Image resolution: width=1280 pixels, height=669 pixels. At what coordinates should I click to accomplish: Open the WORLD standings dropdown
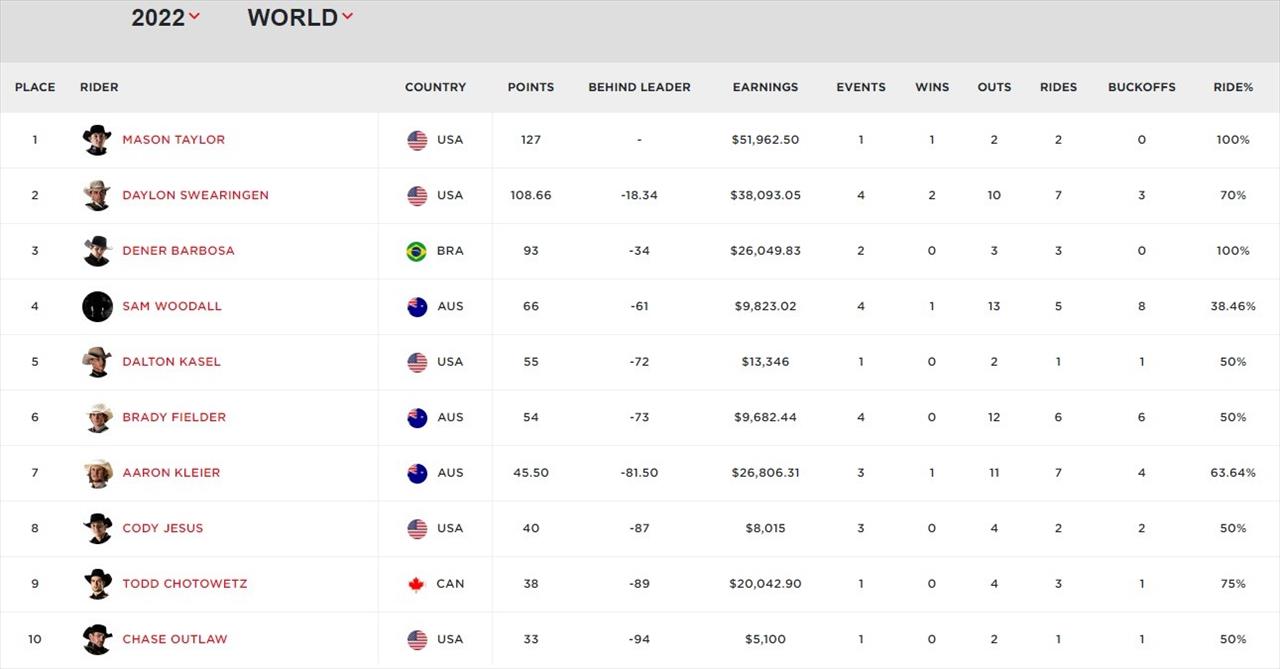pyautogui.click(x=300, y=17)
